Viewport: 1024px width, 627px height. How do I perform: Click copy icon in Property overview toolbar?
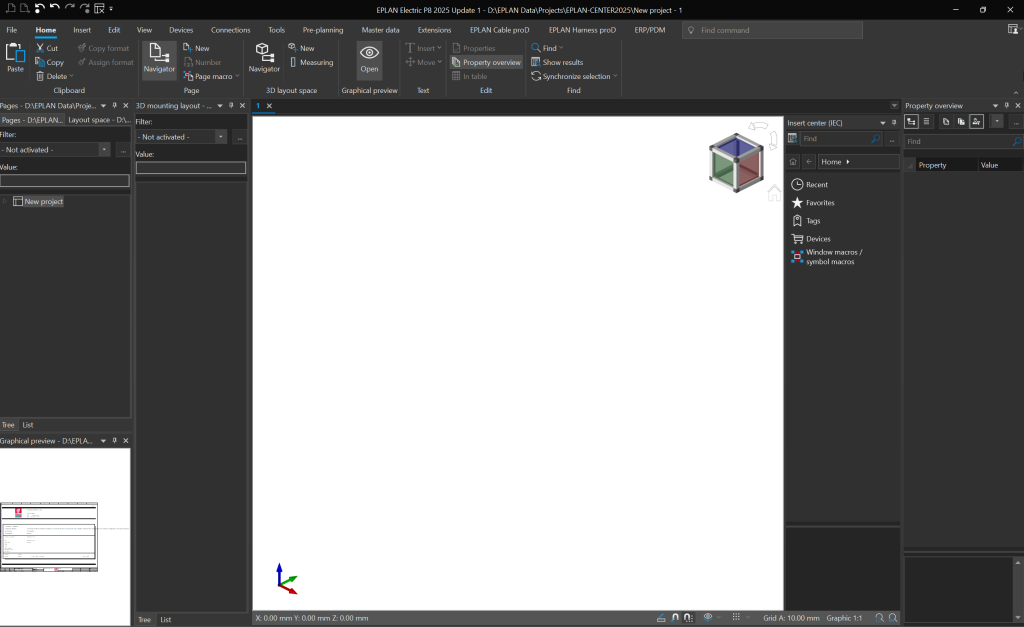[946, 121]
